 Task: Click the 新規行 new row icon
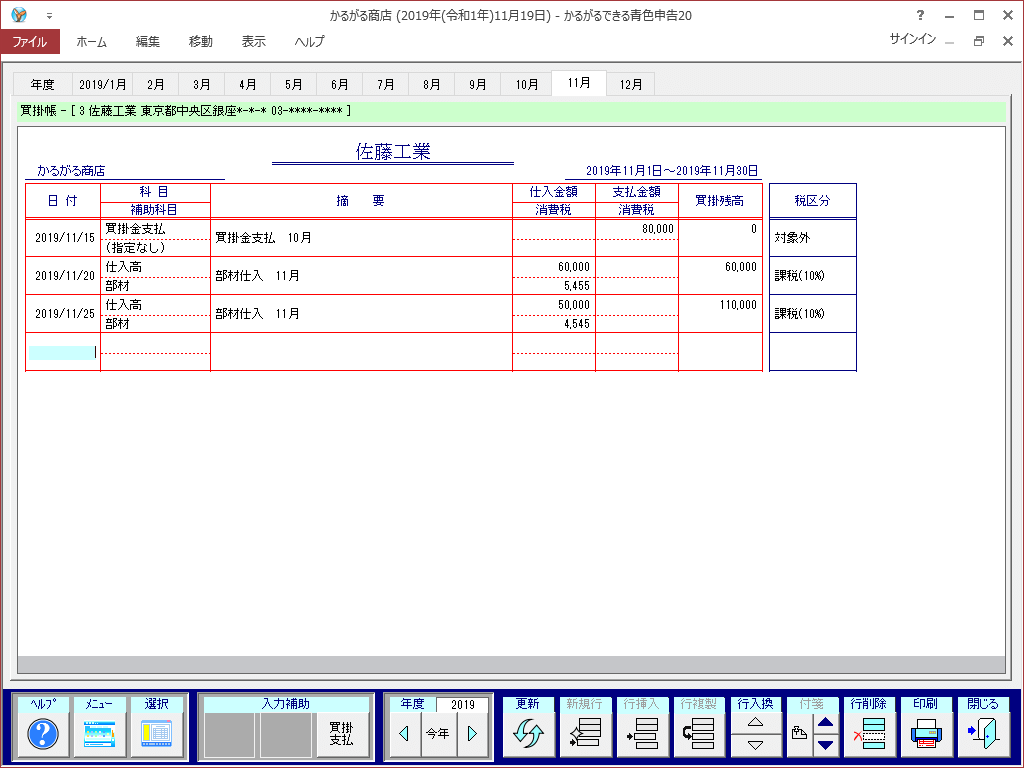(584, 733)
